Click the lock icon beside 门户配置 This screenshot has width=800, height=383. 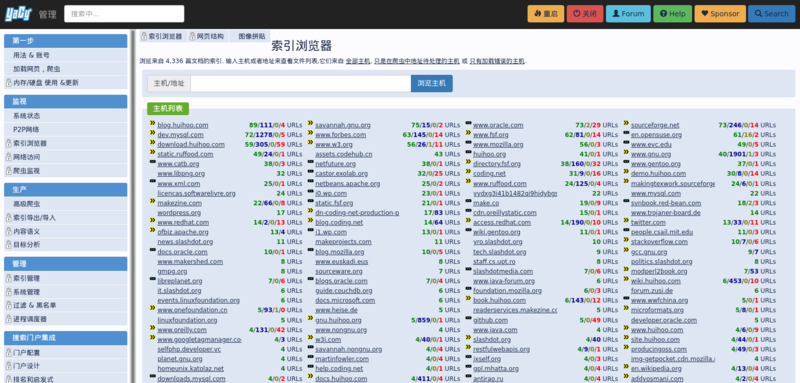tap(8, 353)
